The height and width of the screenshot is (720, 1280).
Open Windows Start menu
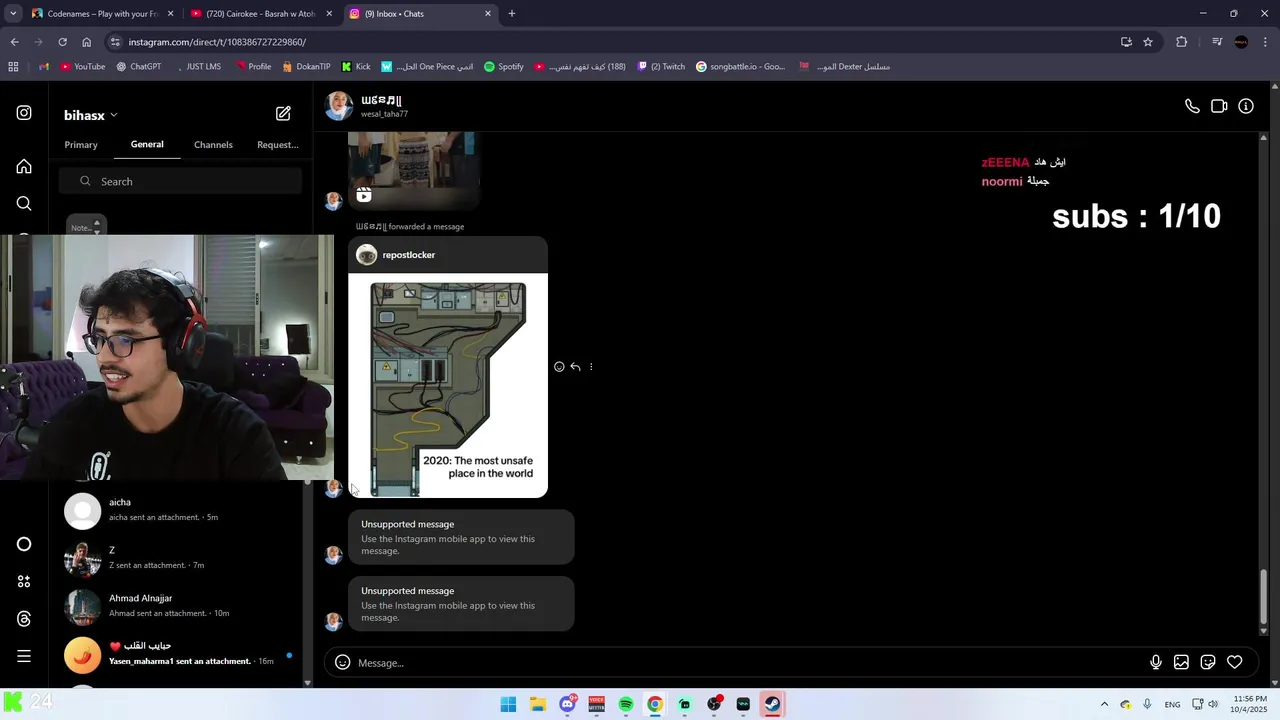pos(508,704)
